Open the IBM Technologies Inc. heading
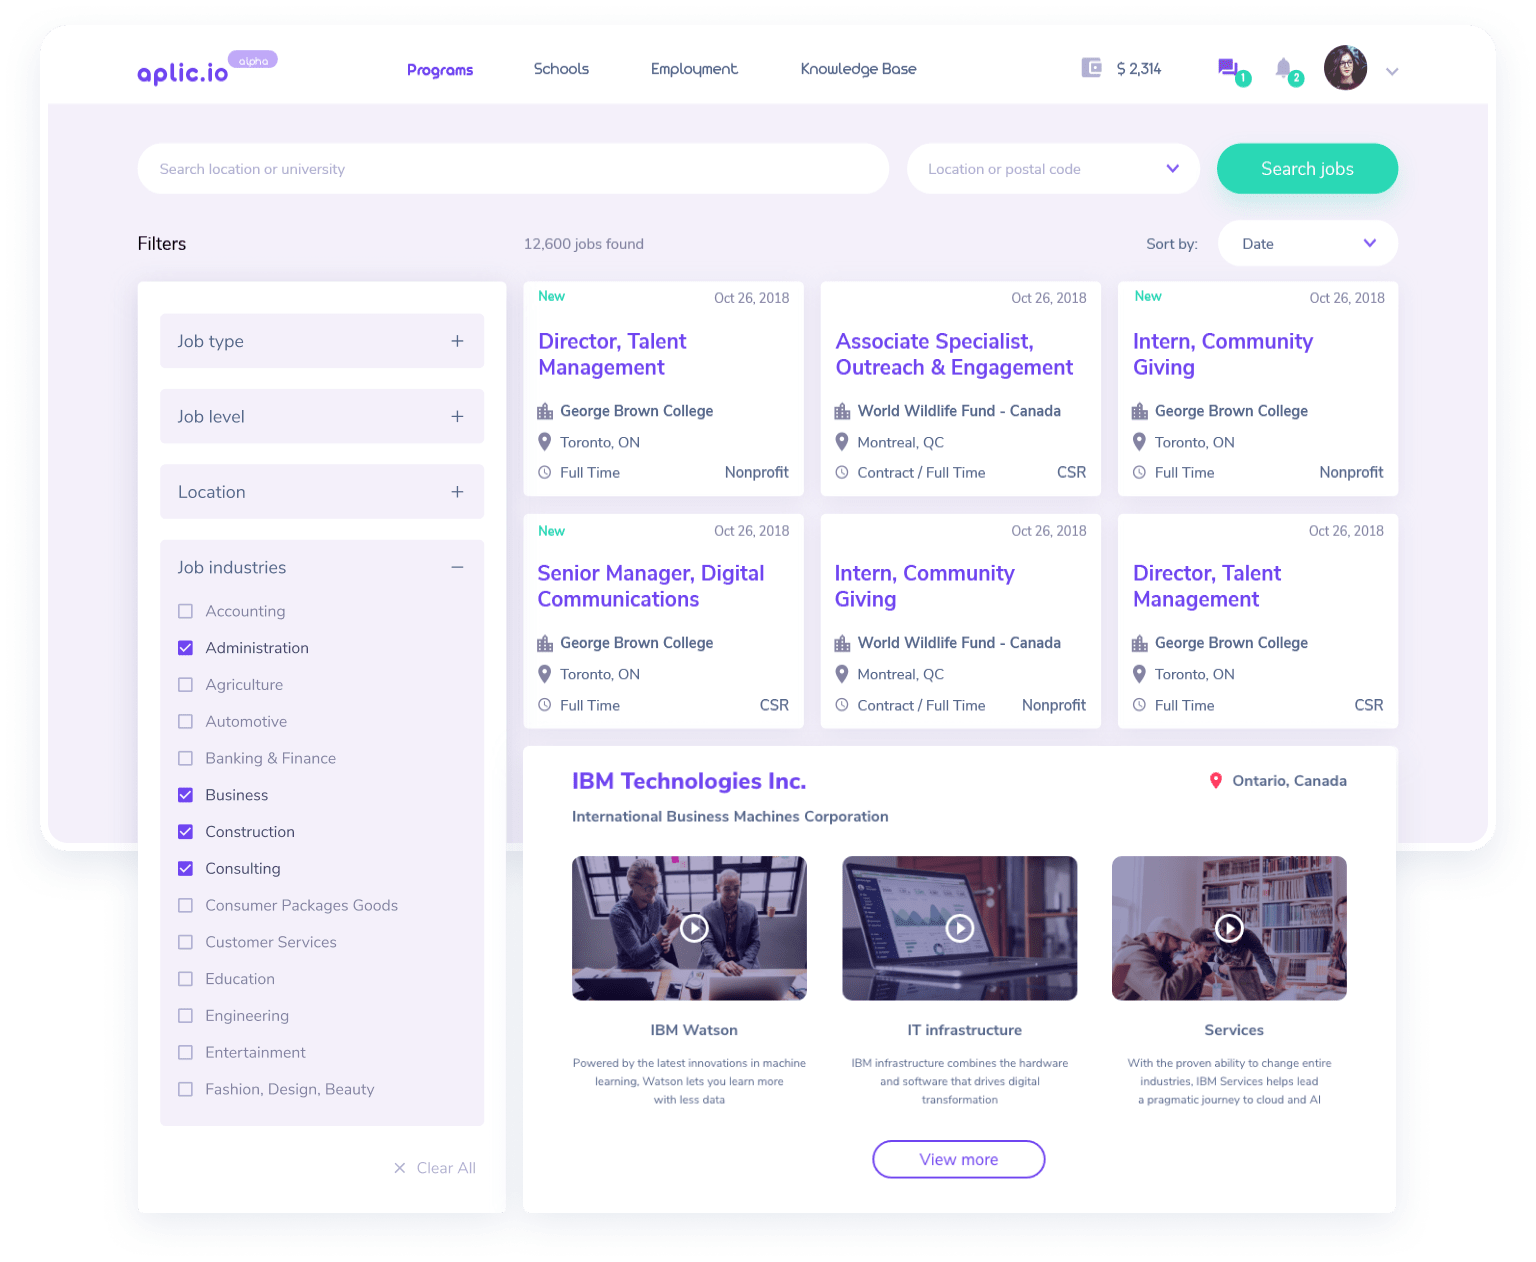This screenshot has height=1262, width=1536. point(689,781)
